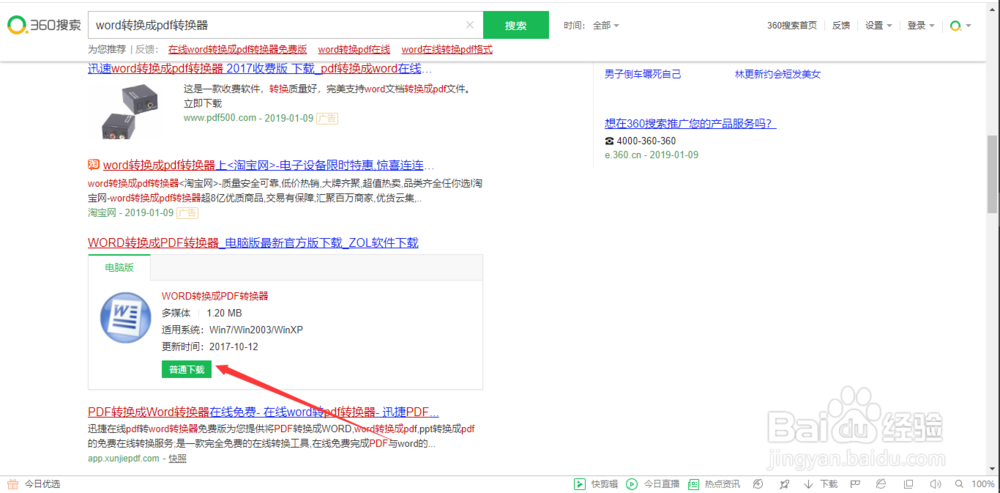Click the rocket speed-up icon in the status bar
Screen dimensions: 1000x493
(x=784, y=484)
